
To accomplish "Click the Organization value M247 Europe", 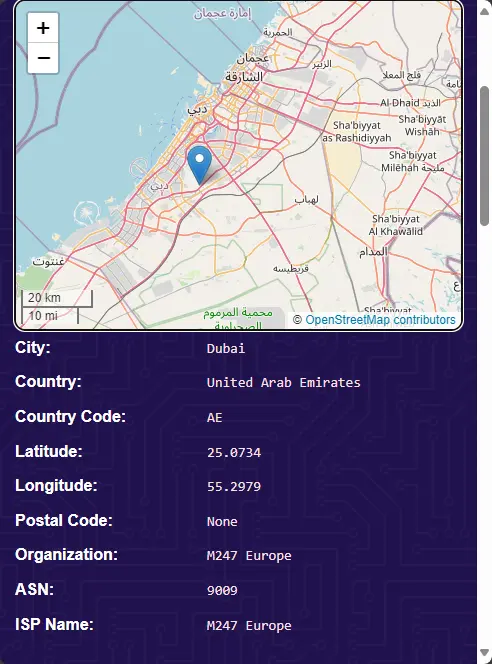I will tap(249, 556).
